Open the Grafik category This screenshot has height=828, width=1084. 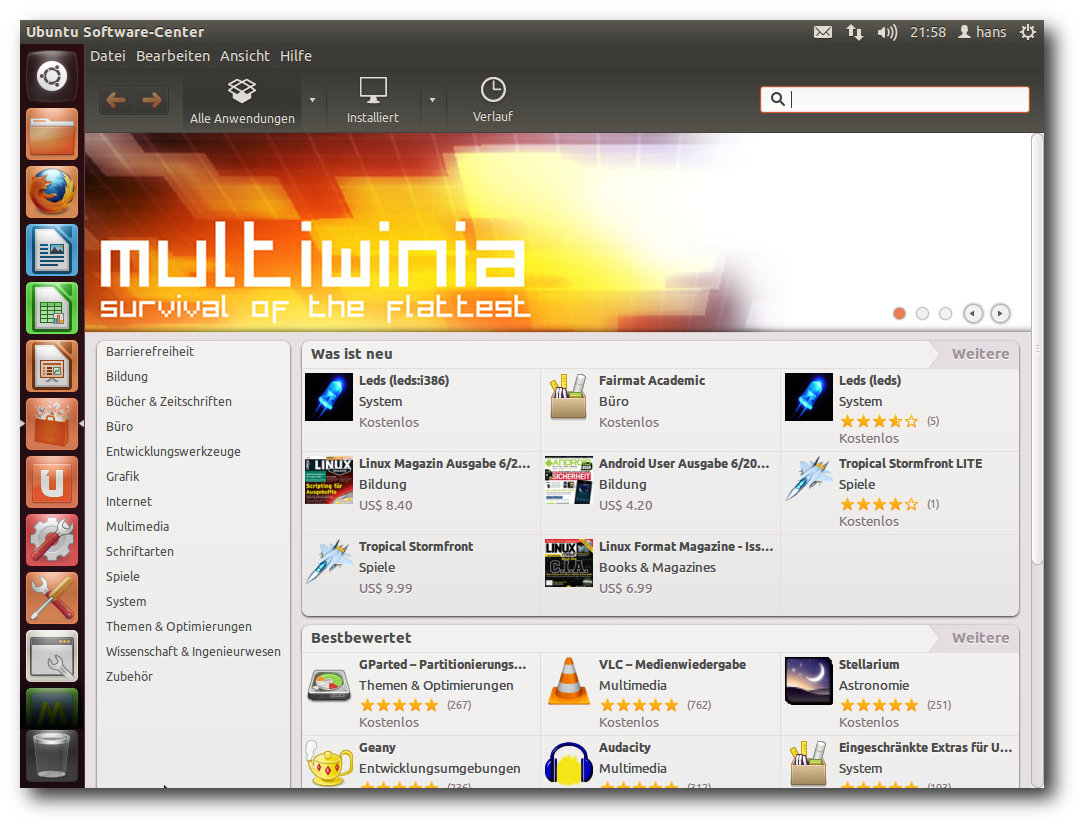tap(122, 476)
